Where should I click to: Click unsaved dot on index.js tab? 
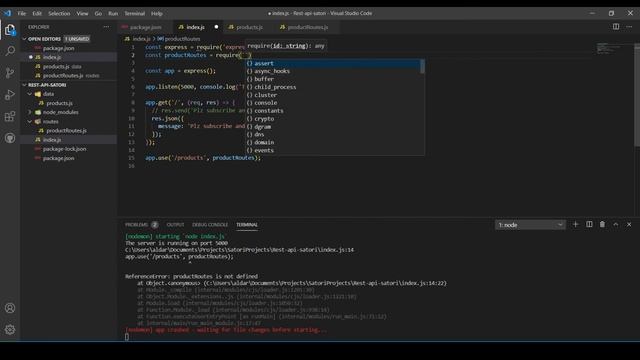pyautogui.click(x=216, y=27)
